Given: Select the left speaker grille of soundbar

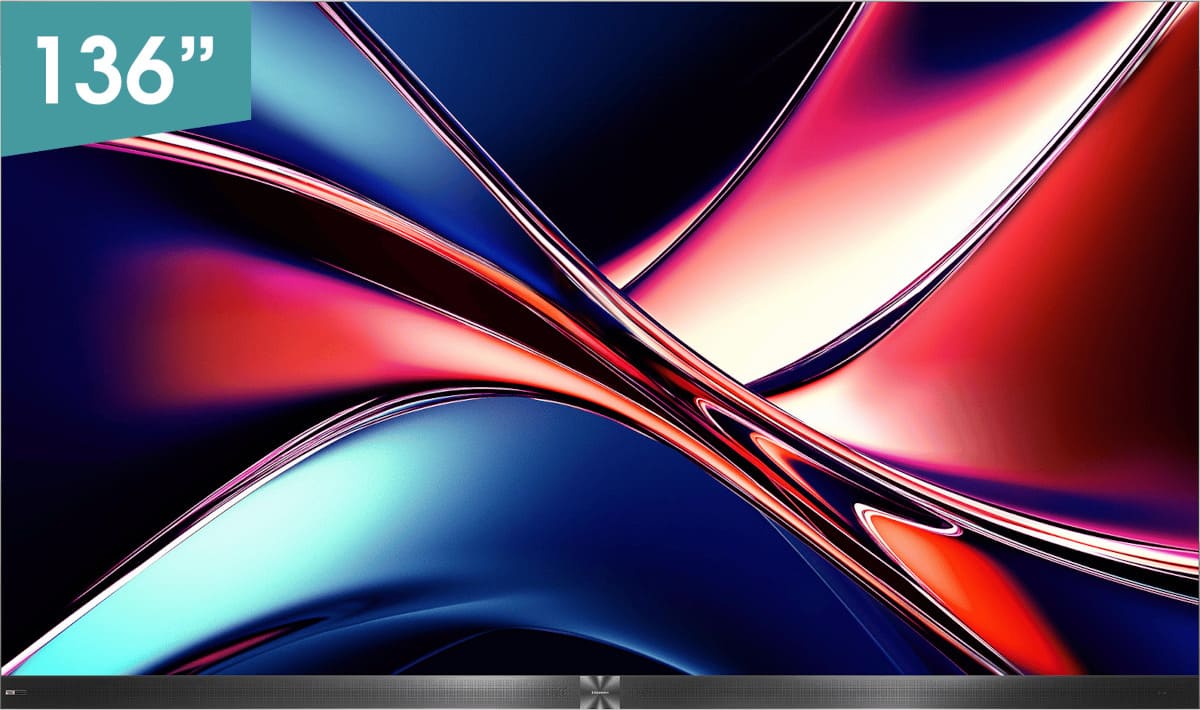Looking at the screenshot, I should [300, 692].
